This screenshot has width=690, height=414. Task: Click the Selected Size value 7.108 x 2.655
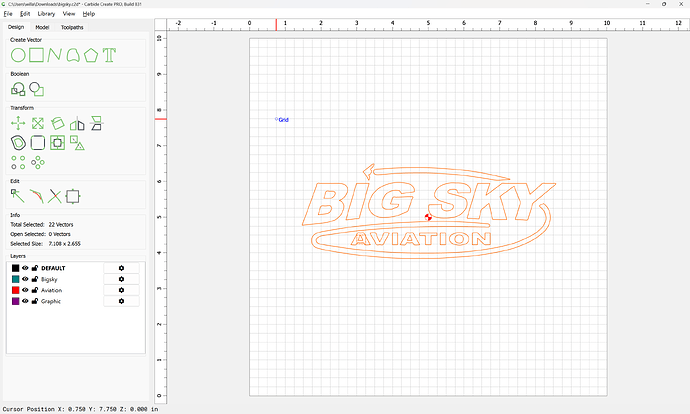pos(64,244)
